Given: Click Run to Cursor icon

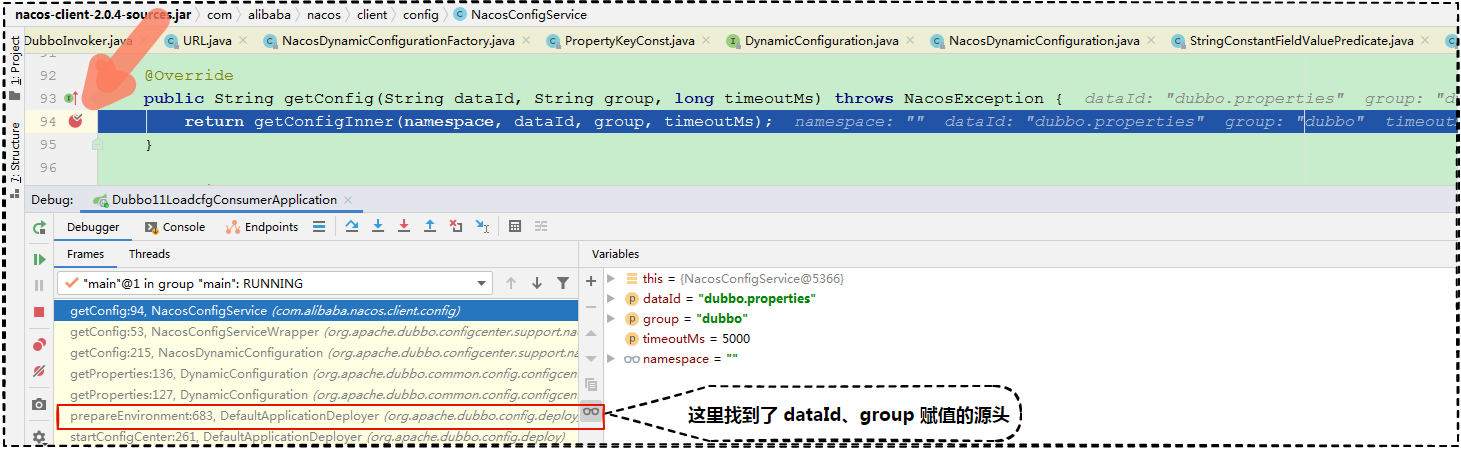Looking at the screenshot, I should coord(482,227).
